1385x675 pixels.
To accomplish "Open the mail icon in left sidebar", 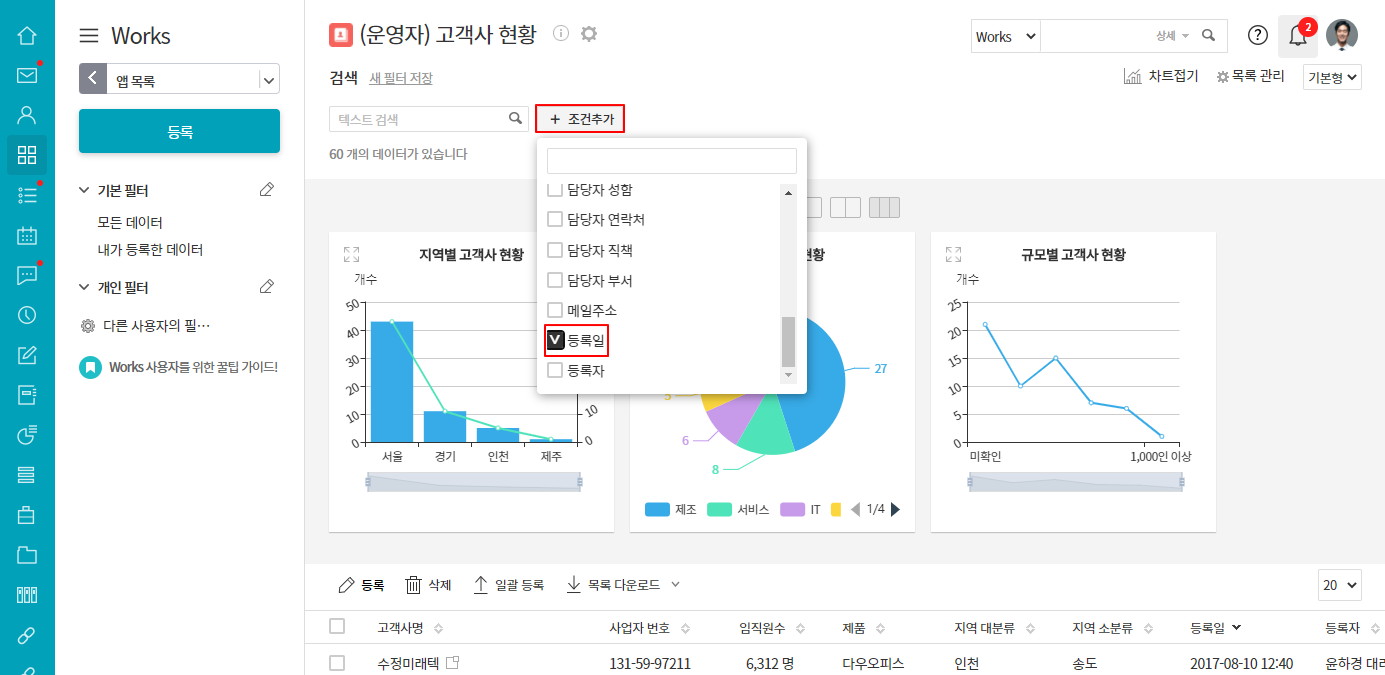I will point(27,75).
